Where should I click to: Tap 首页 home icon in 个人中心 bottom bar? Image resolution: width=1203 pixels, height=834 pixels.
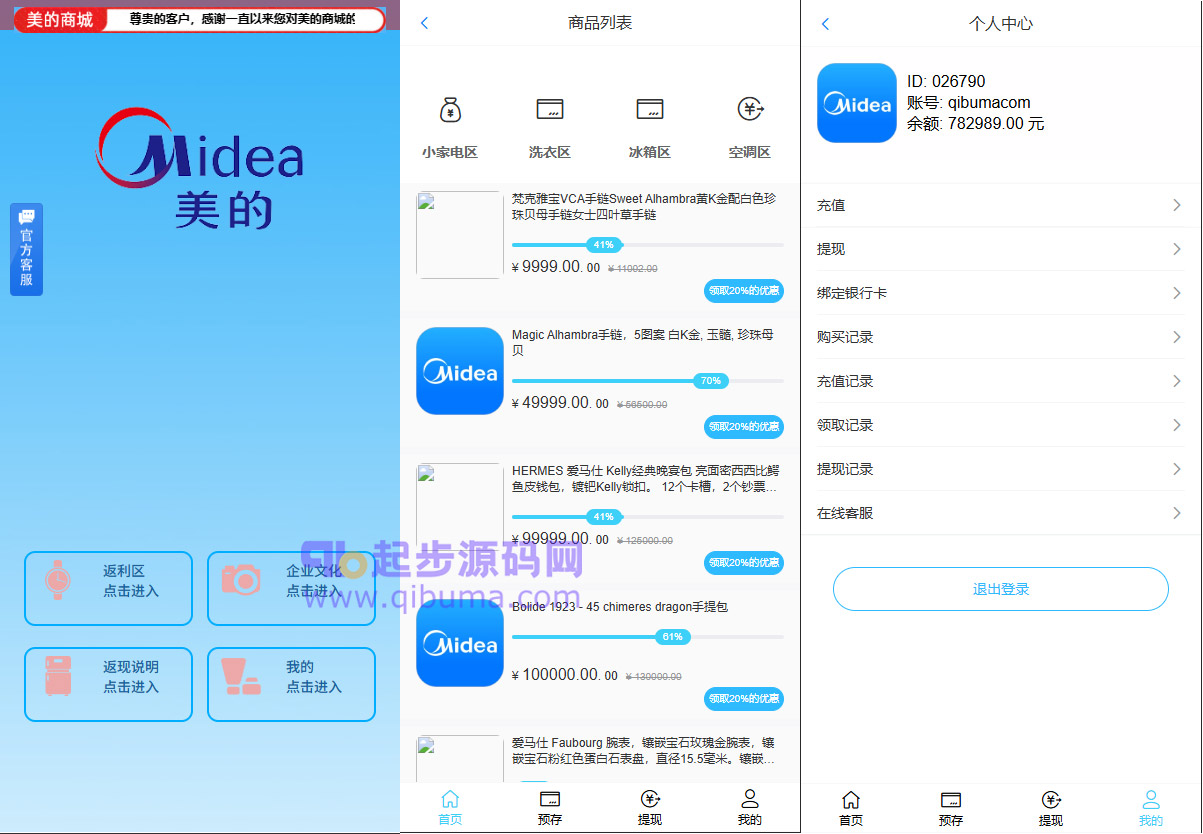[851, 799]
